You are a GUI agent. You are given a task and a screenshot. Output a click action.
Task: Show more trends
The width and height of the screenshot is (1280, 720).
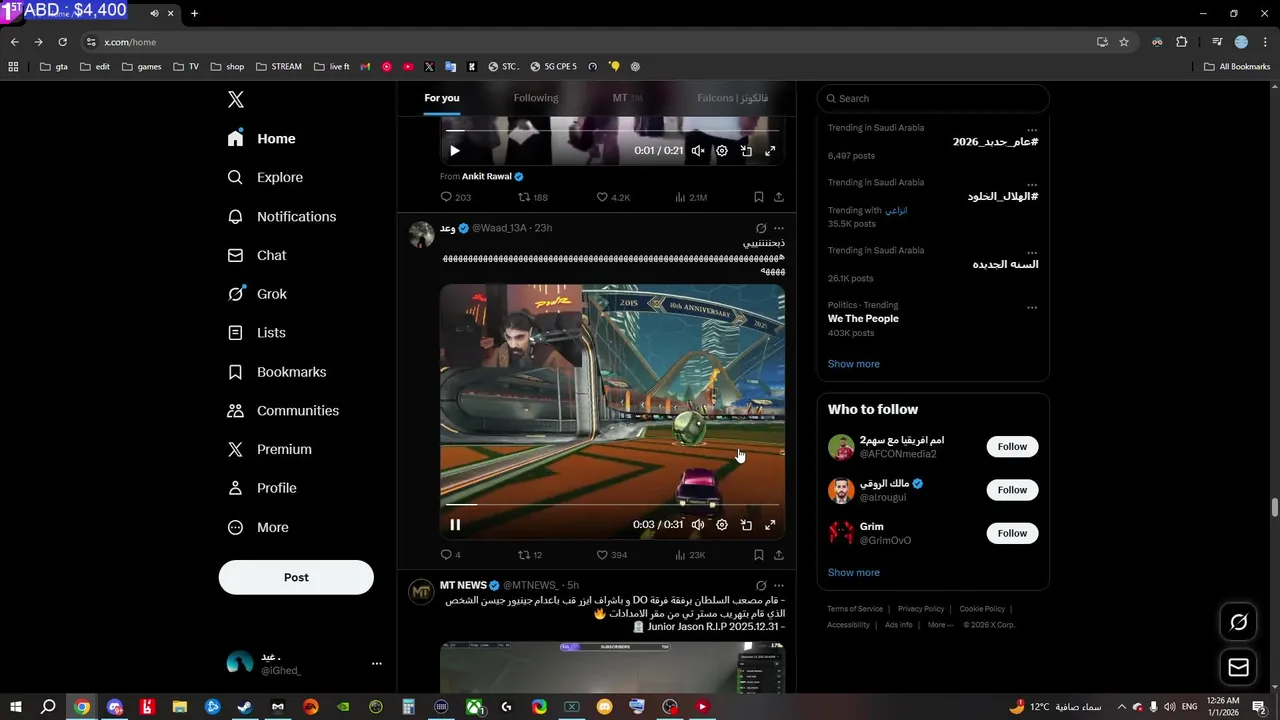[x=854, y=364]
